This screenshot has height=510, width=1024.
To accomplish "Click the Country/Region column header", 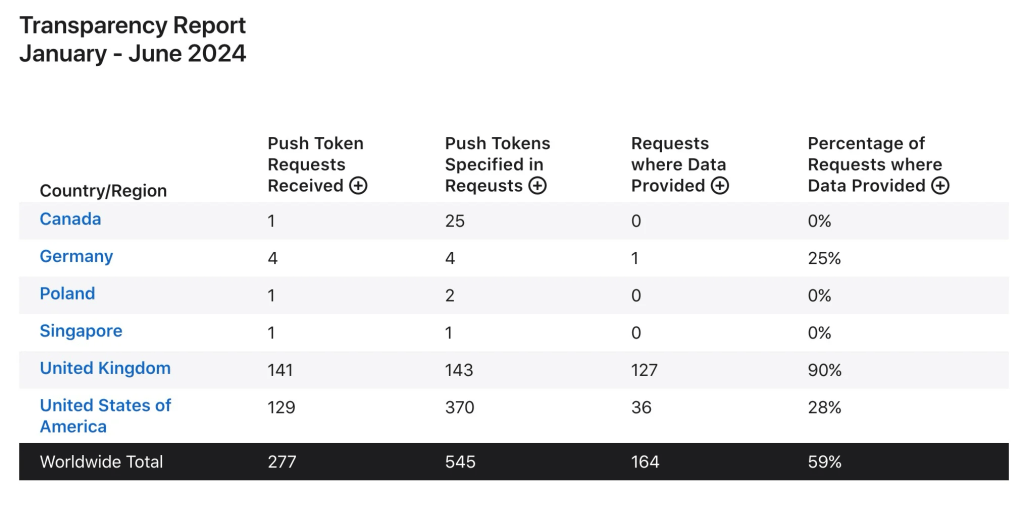I will (103, 190).
